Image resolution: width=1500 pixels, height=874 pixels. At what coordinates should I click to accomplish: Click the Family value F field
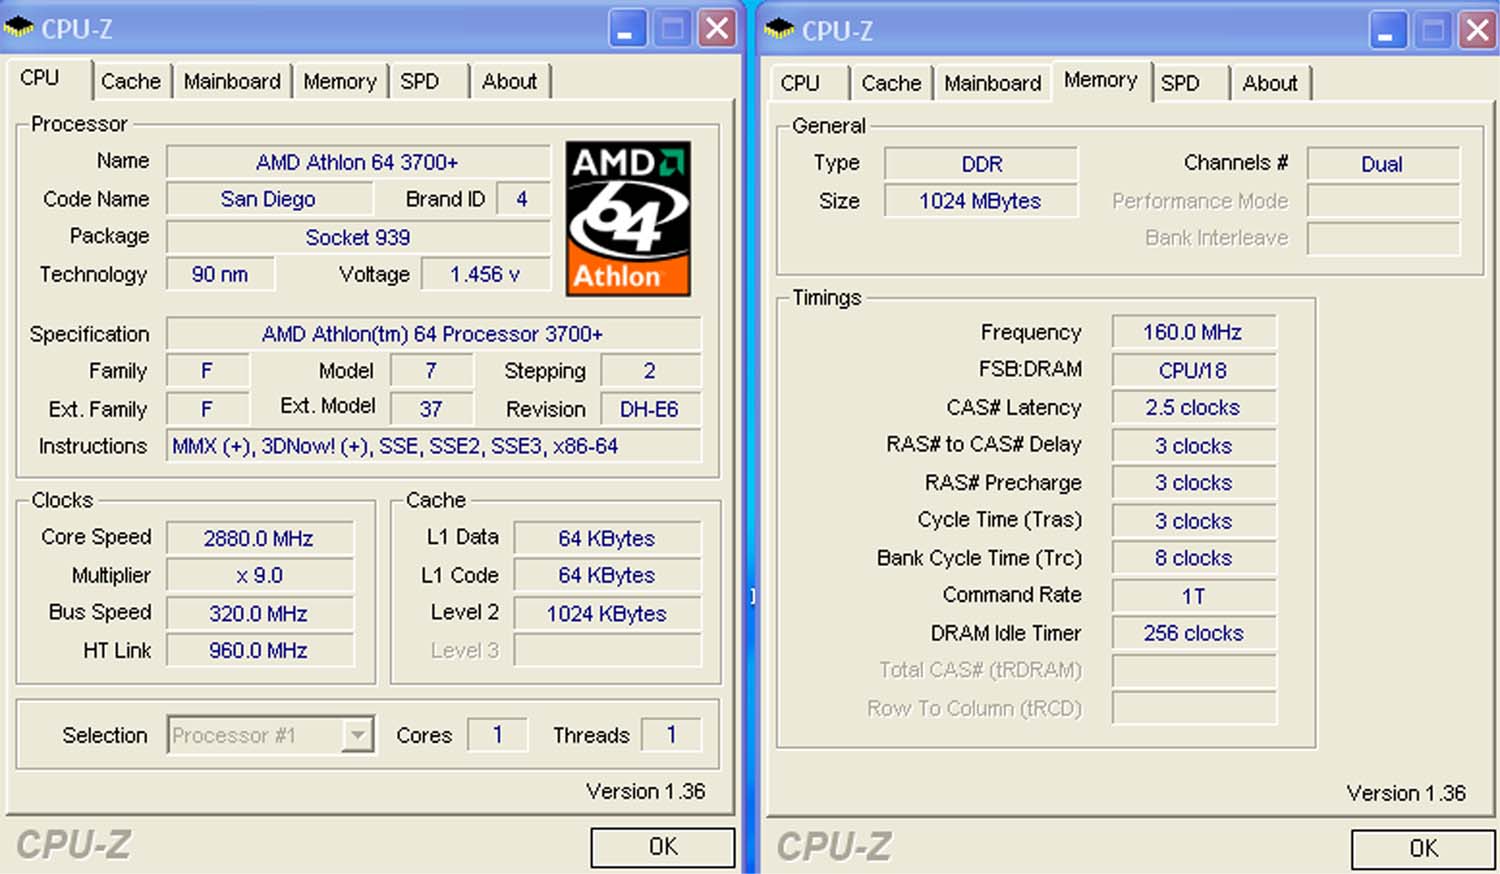(208, 371)
